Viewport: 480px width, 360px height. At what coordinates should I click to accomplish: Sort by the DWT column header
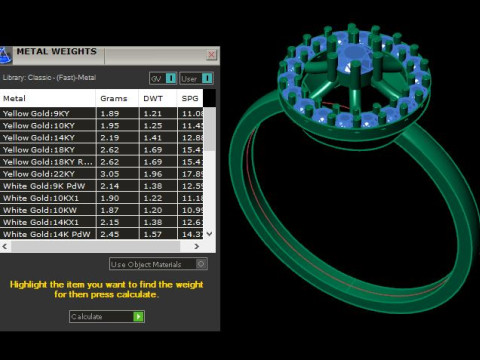pos(158,98)
